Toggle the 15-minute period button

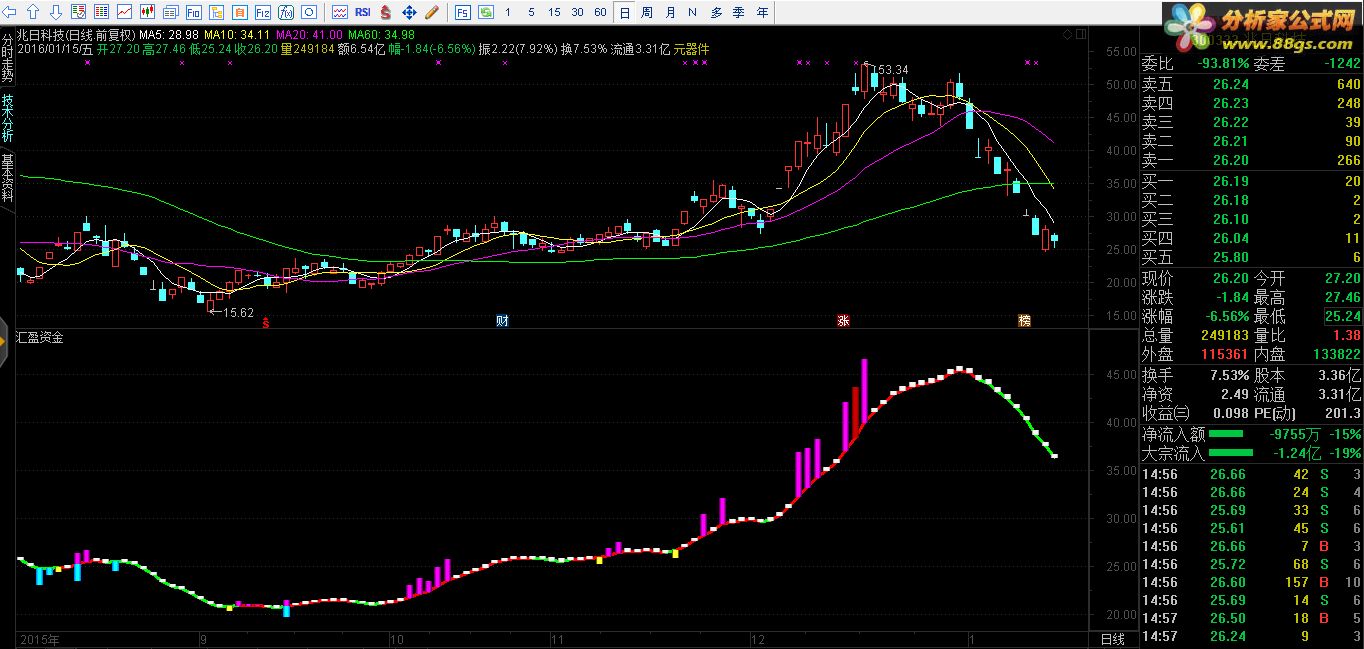coord(554,12)
